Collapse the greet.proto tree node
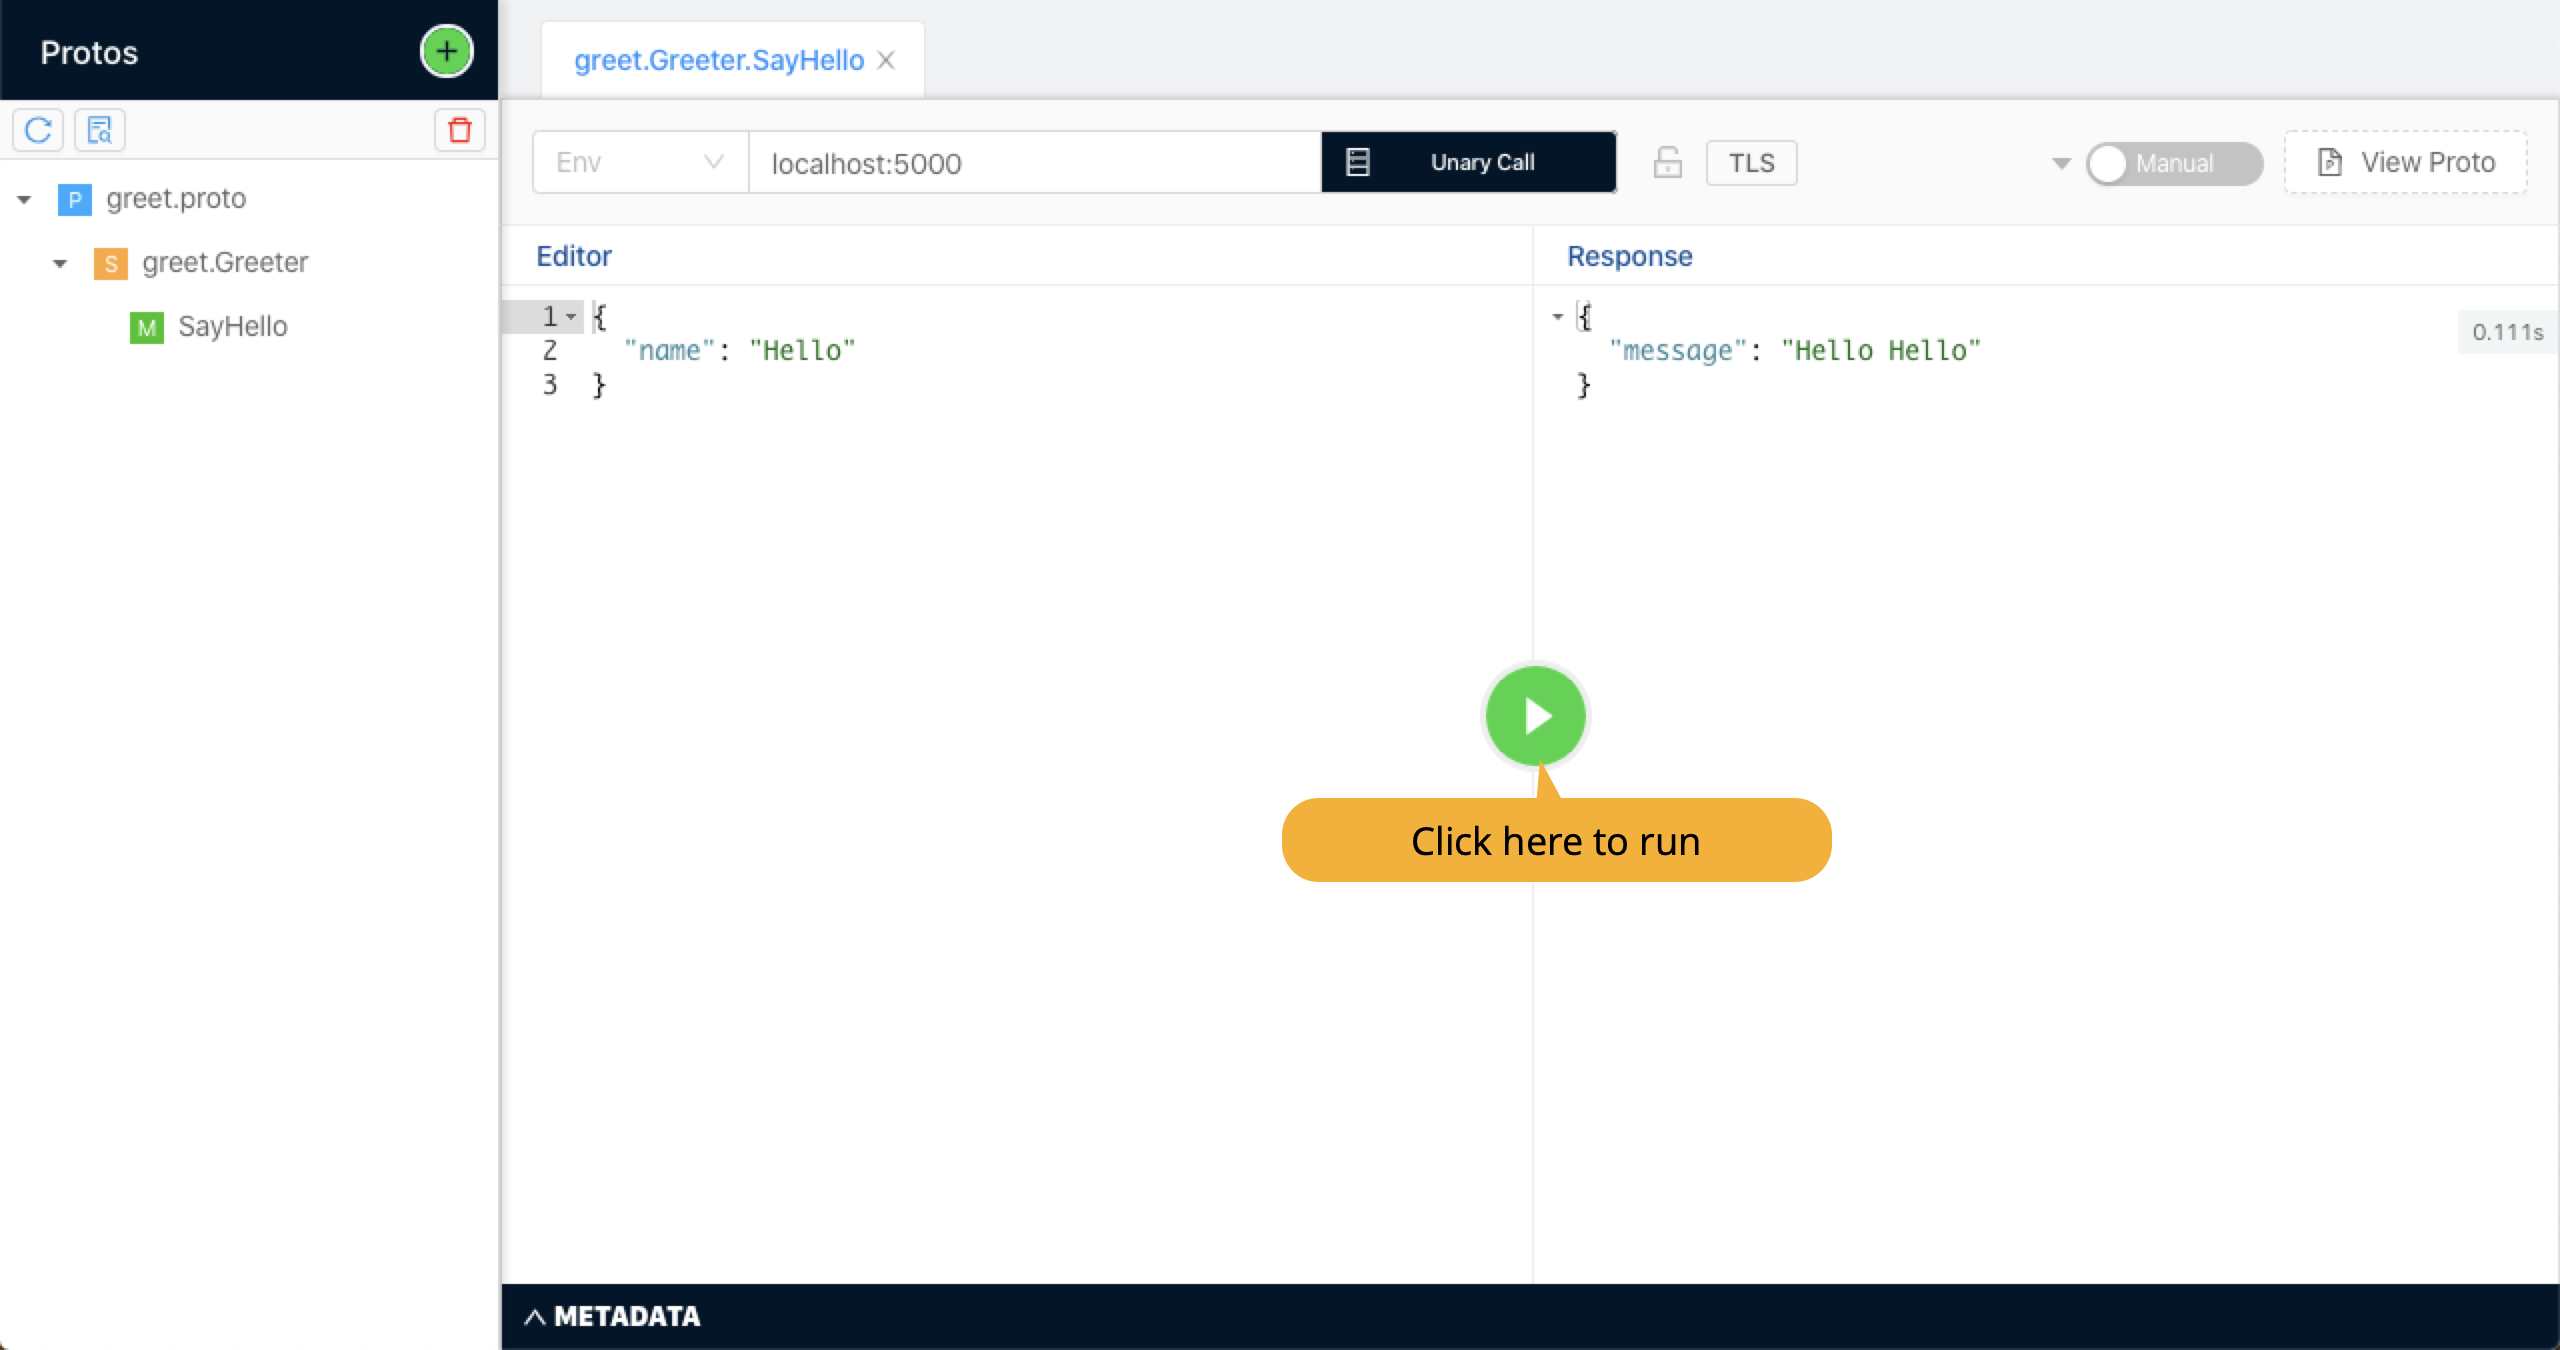This screenshot has height=1350, width=2560. 24,200
